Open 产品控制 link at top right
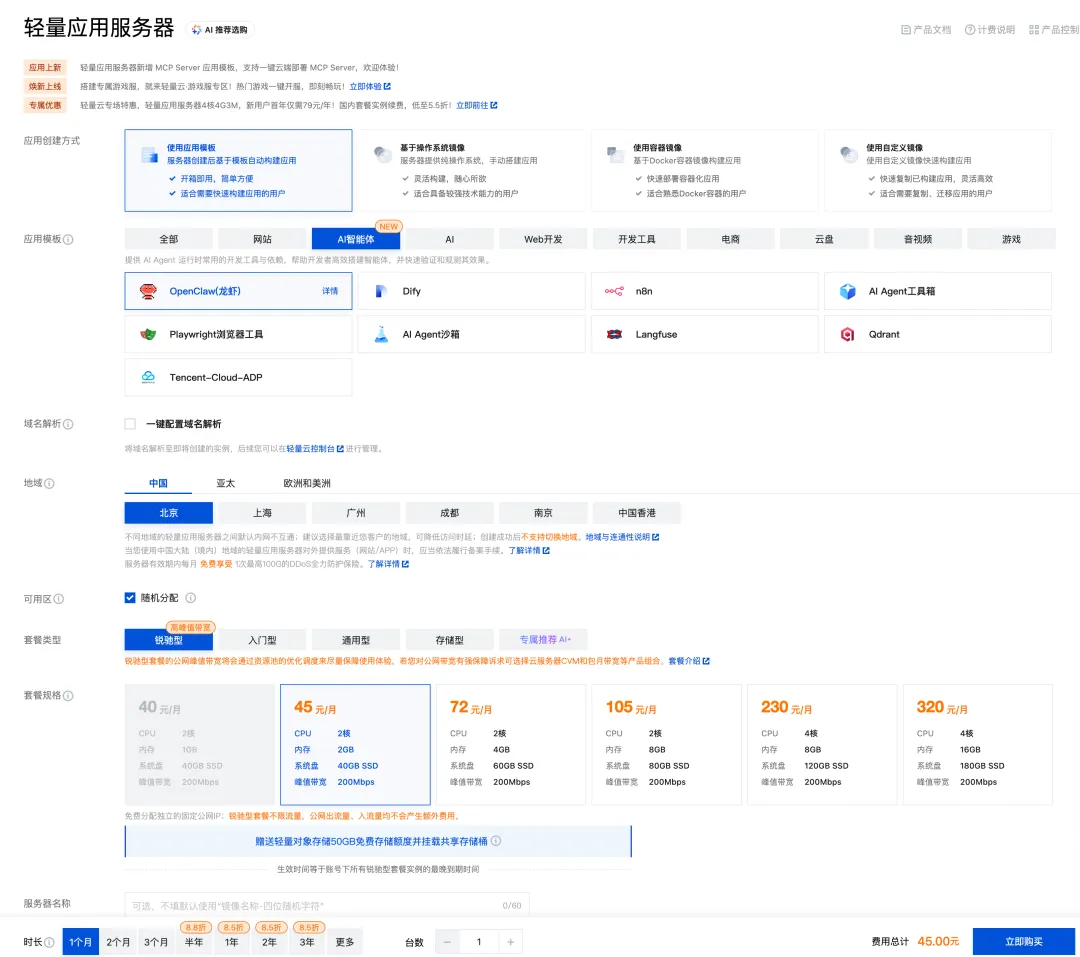Viewport: 1080px width, 957px height. pos(1055,30)
